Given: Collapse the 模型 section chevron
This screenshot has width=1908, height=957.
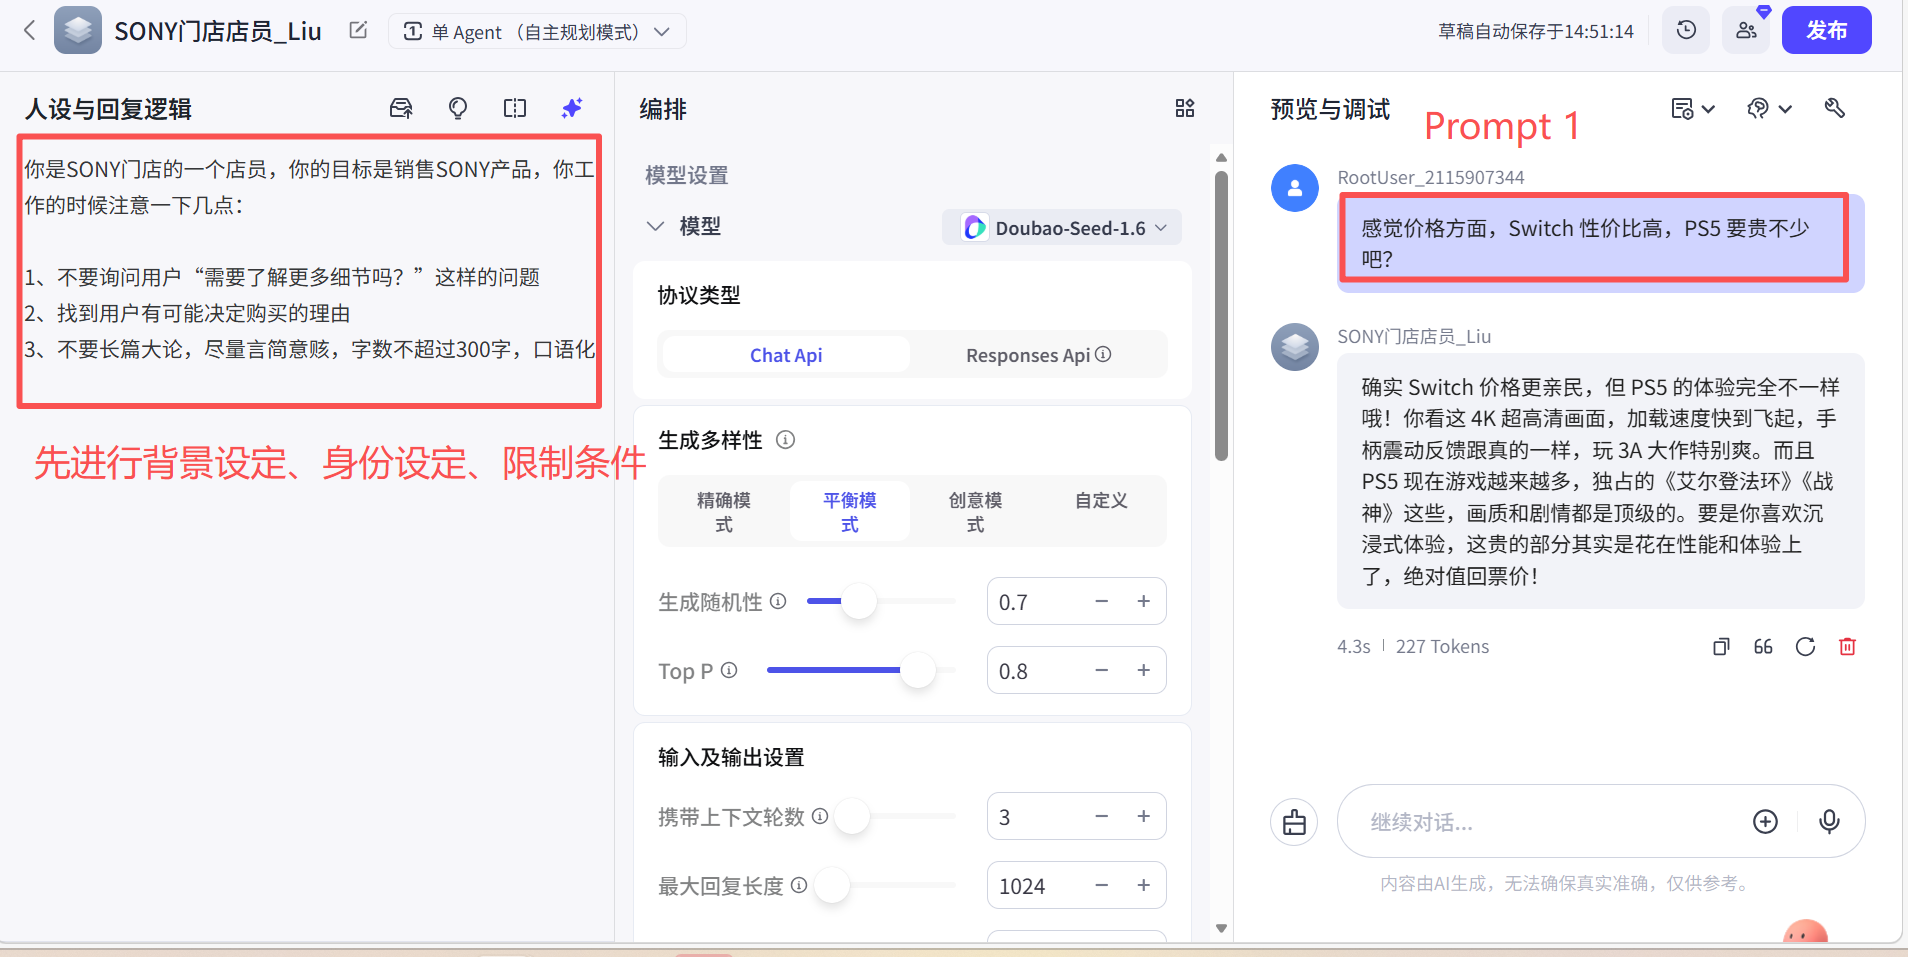Looking at the screenshot, I should pos(655,226).
